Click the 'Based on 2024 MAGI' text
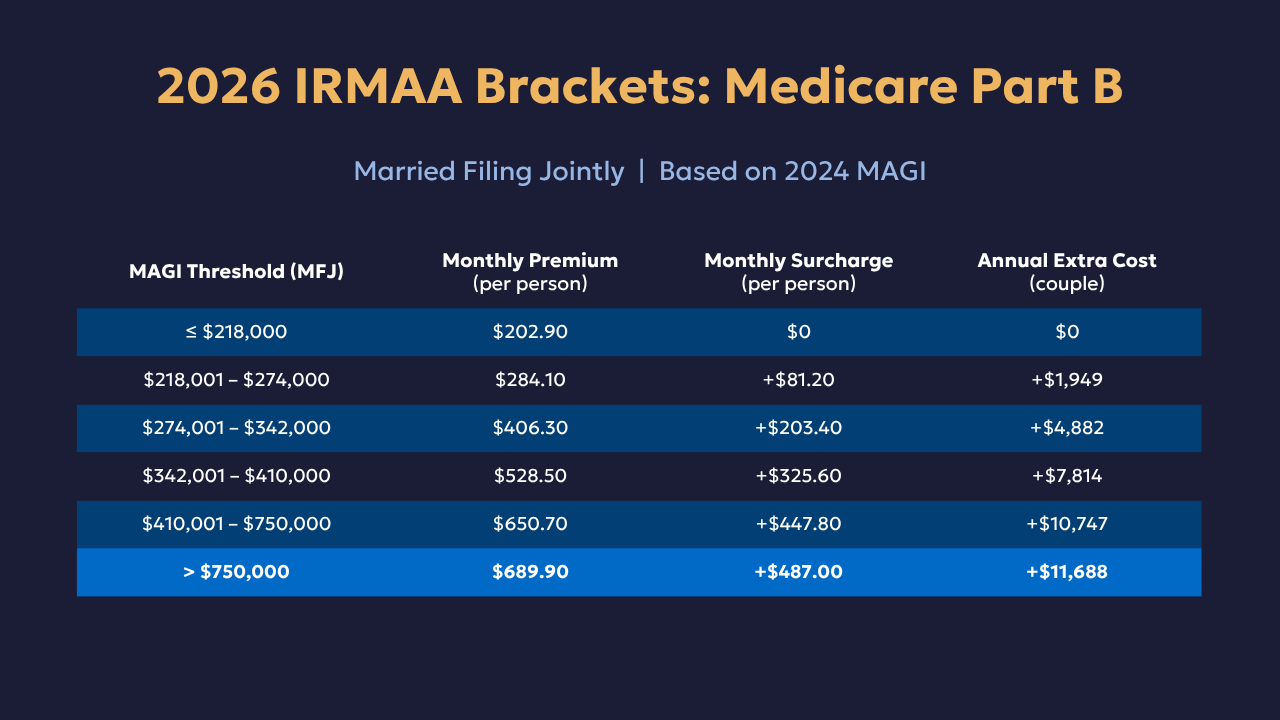This screenshot has width=1280, height=720. click(x=792, y=171)
